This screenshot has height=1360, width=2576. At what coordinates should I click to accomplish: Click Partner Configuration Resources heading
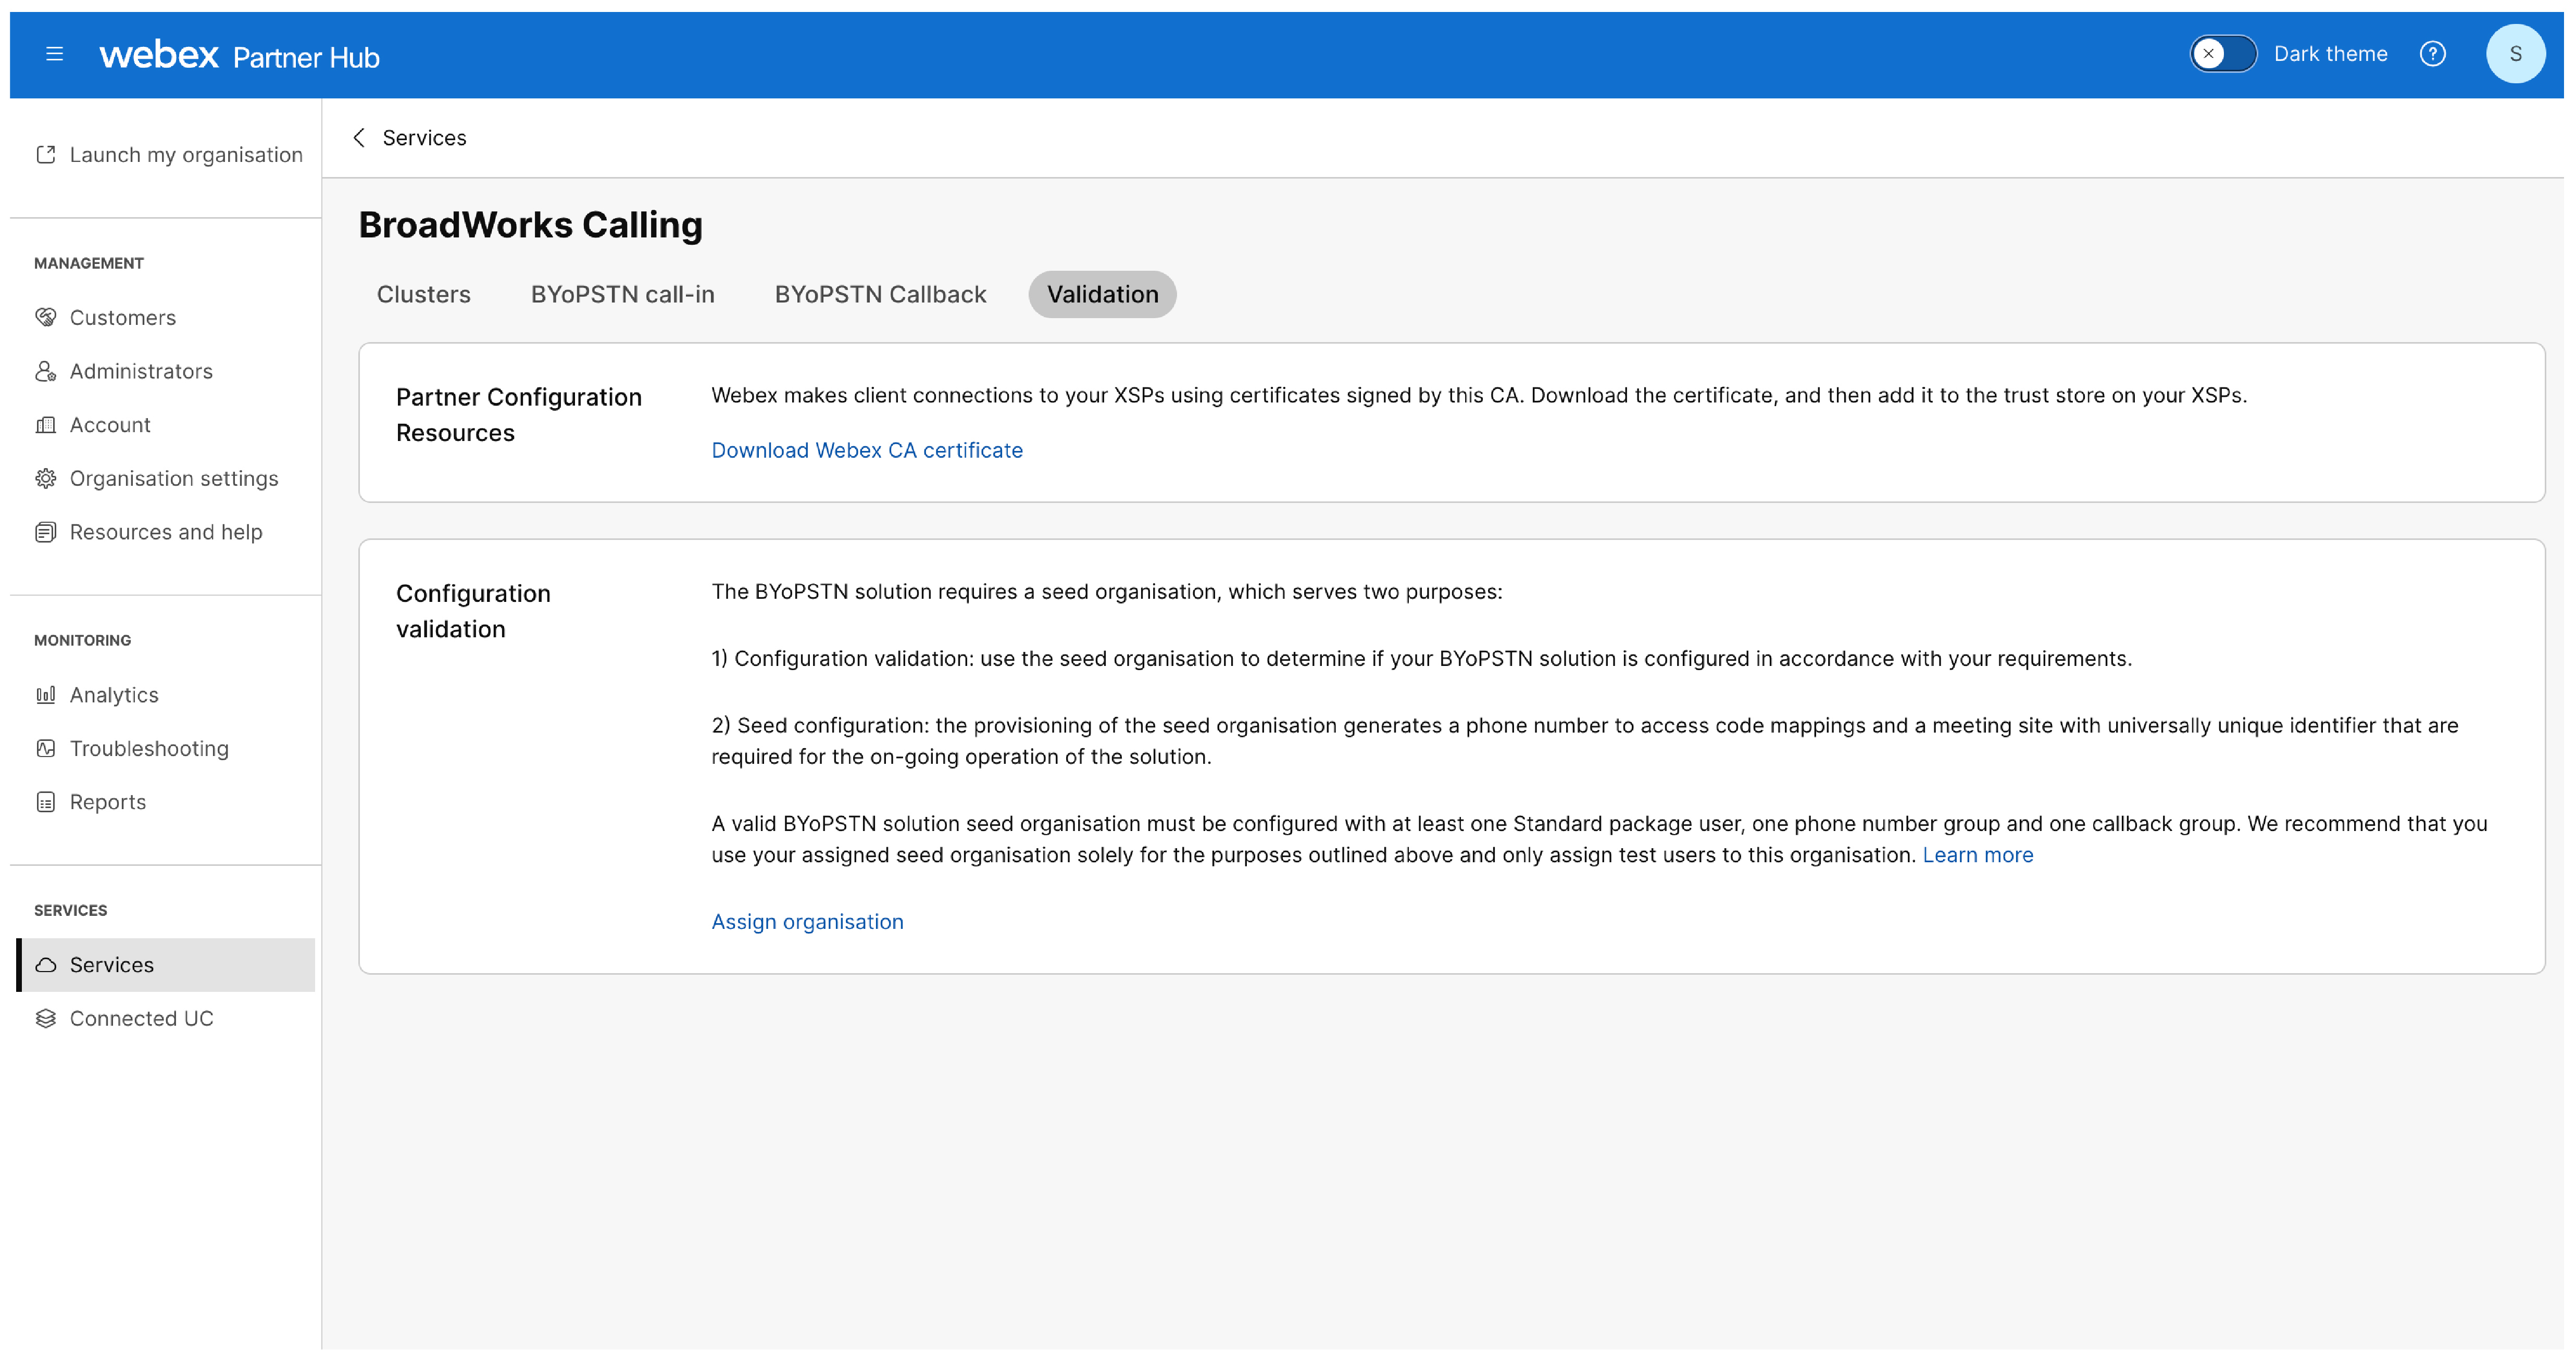(518, 415)
